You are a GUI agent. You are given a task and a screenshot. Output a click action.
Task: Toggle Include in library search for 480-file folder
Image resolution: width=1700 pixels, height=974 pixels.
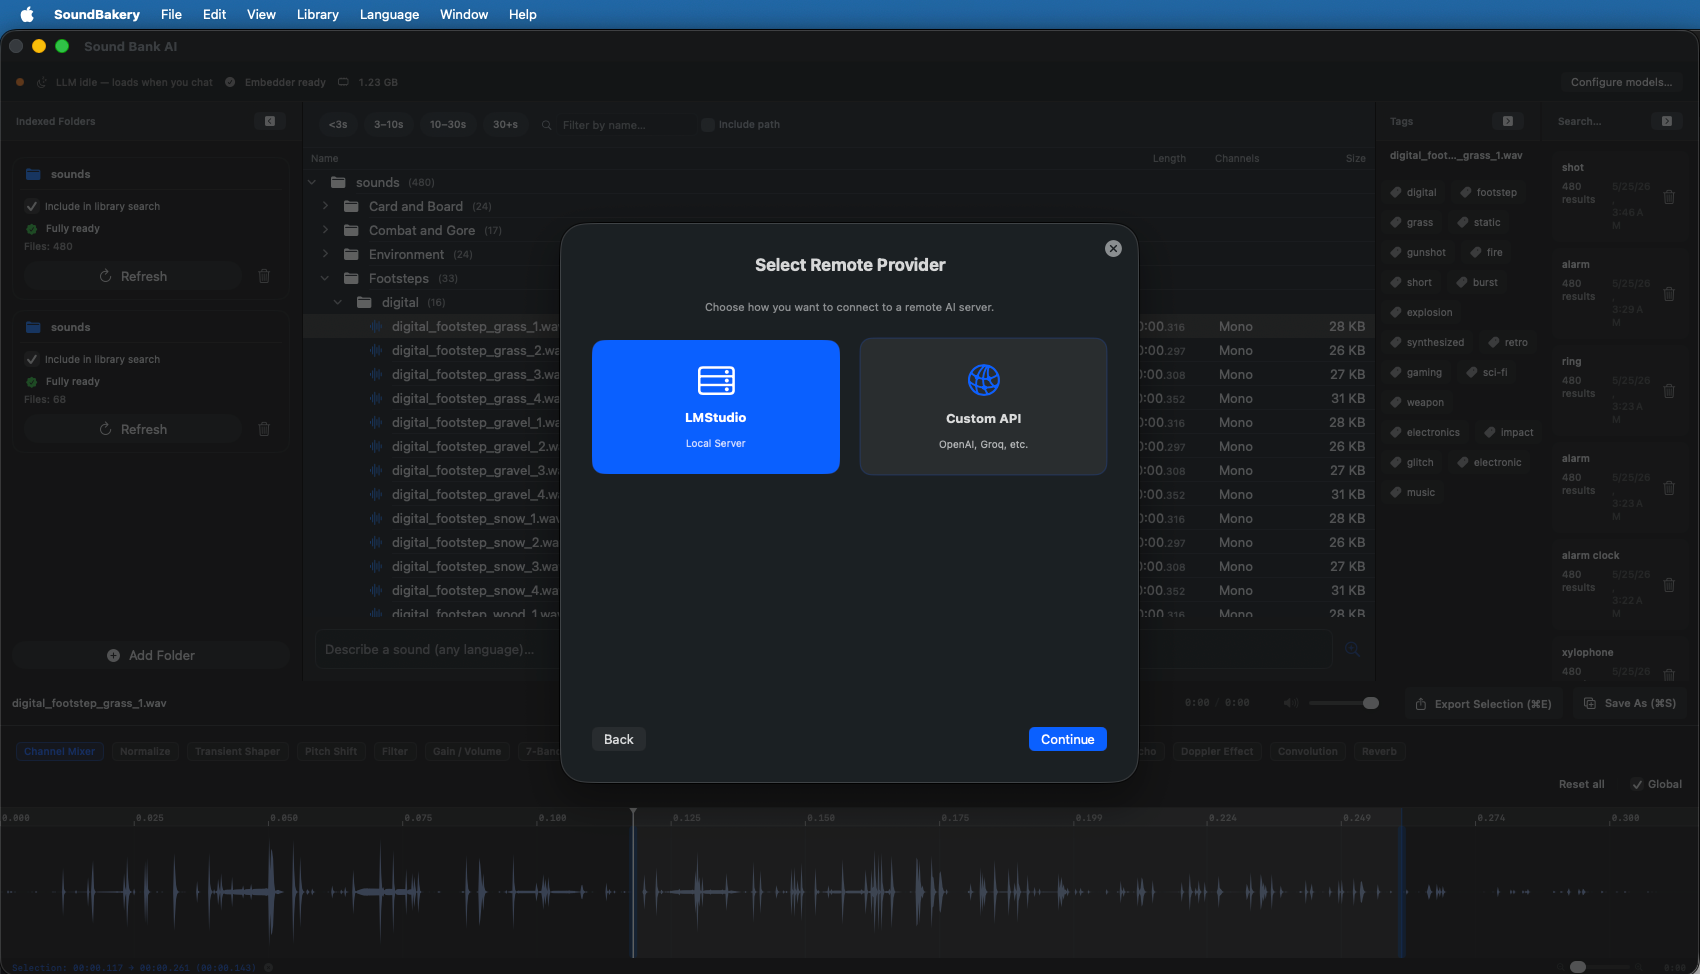coord(32,206)
